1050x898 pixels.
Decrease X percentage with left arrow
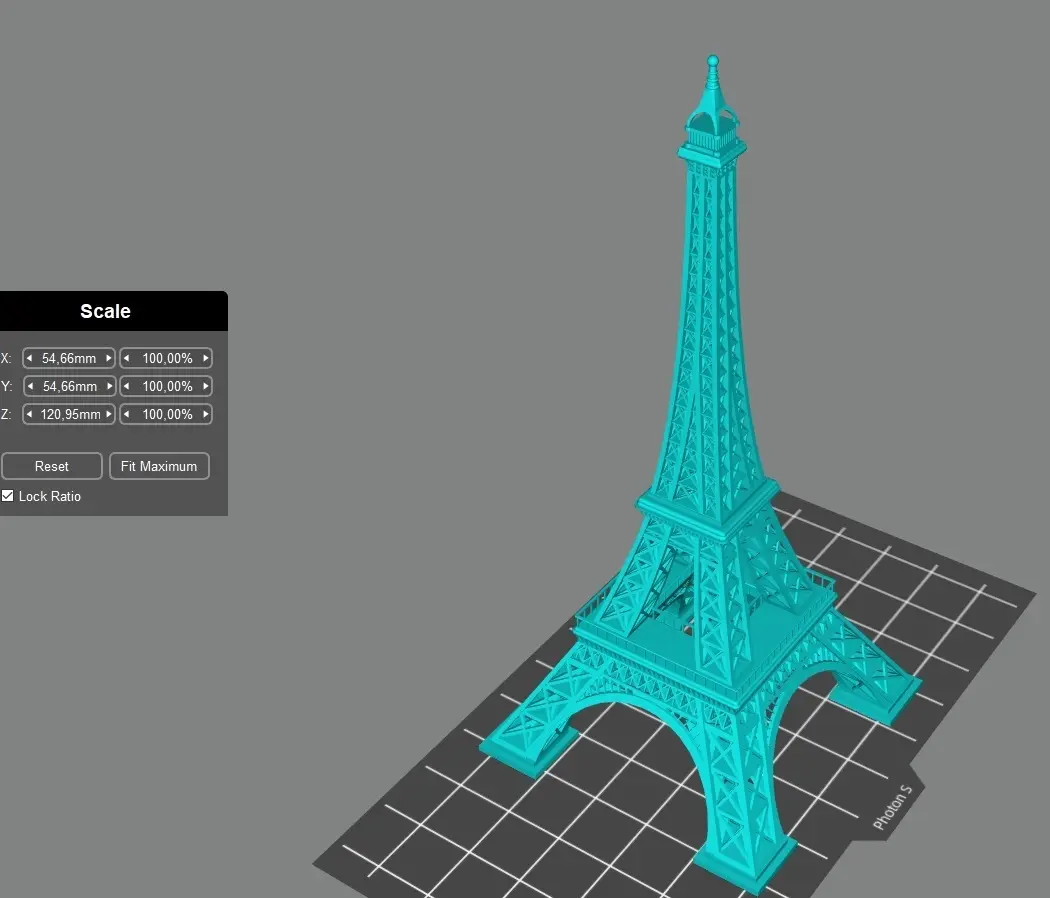coord(126,358)
